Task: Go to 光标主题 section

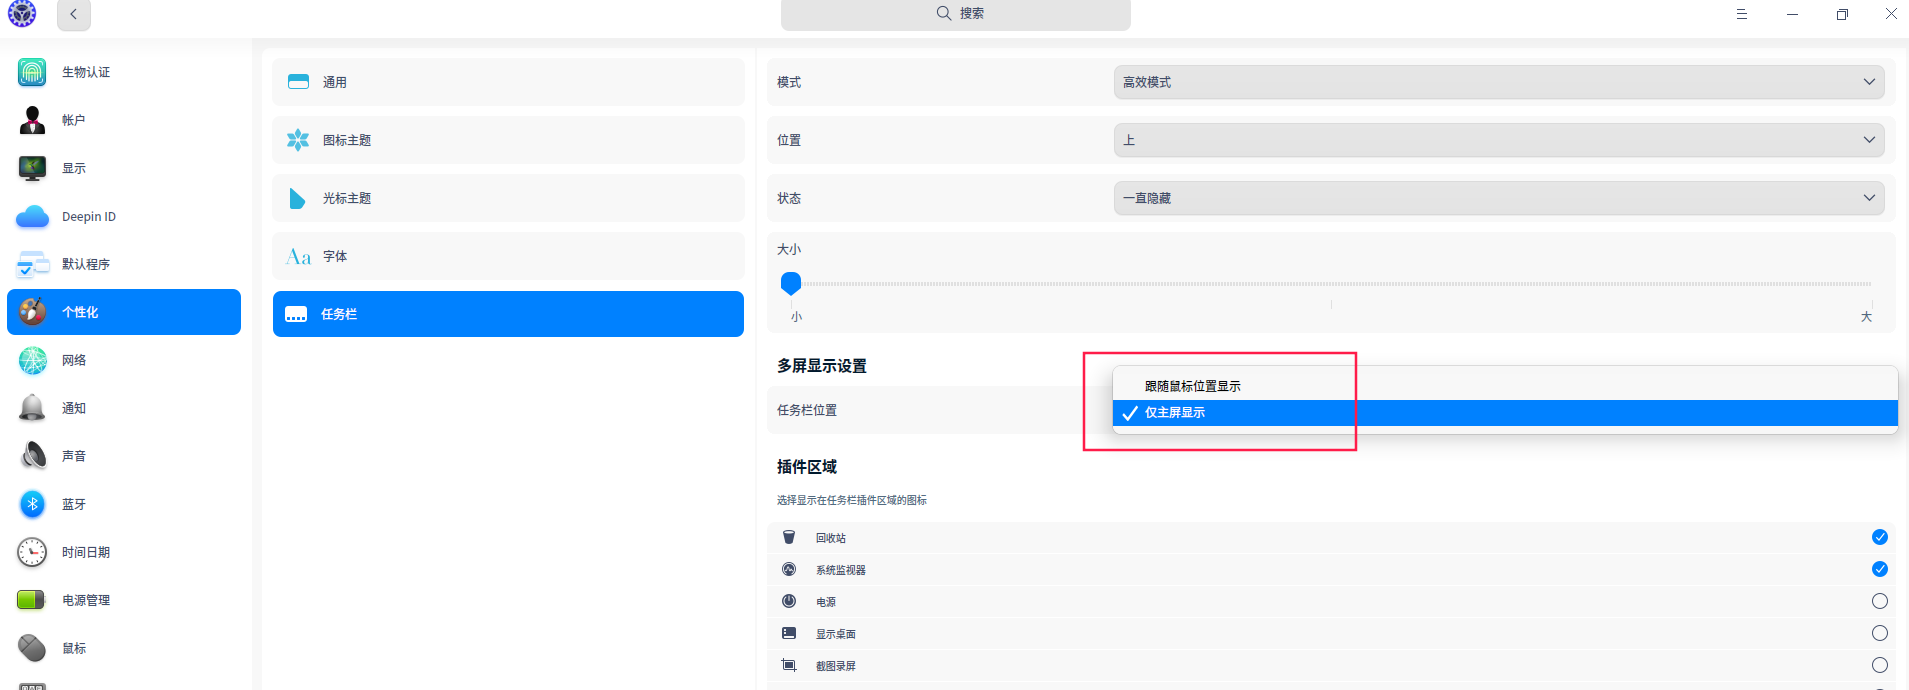Action: 508,198
